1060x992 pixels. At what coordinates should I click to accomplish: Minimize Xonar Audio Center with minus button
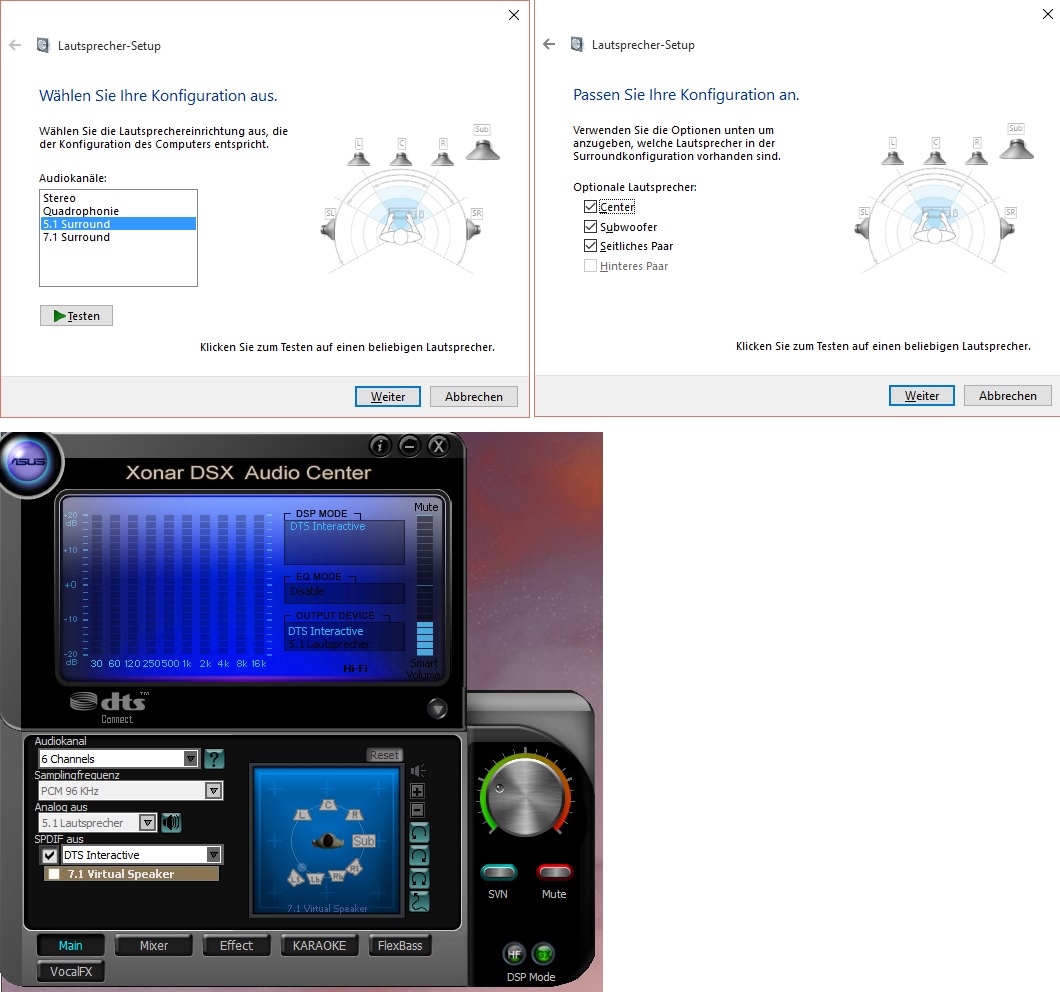click(x=410, y=446)
